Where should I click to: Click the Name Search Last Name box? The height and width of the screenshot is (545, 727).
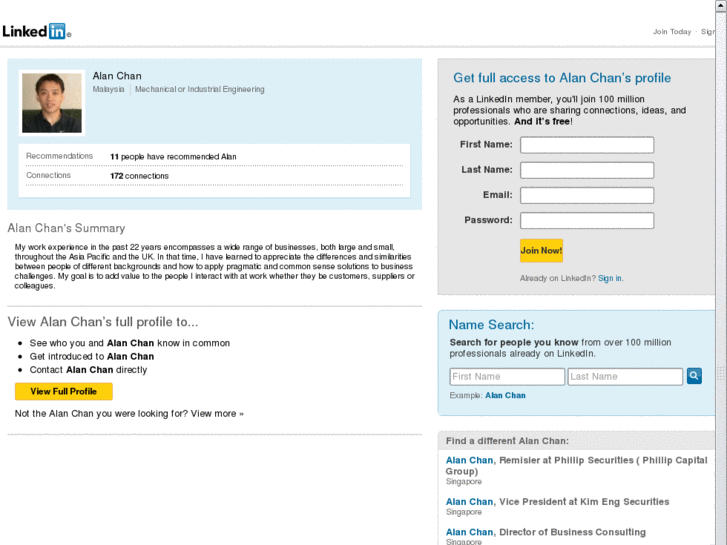click(x=625, y=377)
